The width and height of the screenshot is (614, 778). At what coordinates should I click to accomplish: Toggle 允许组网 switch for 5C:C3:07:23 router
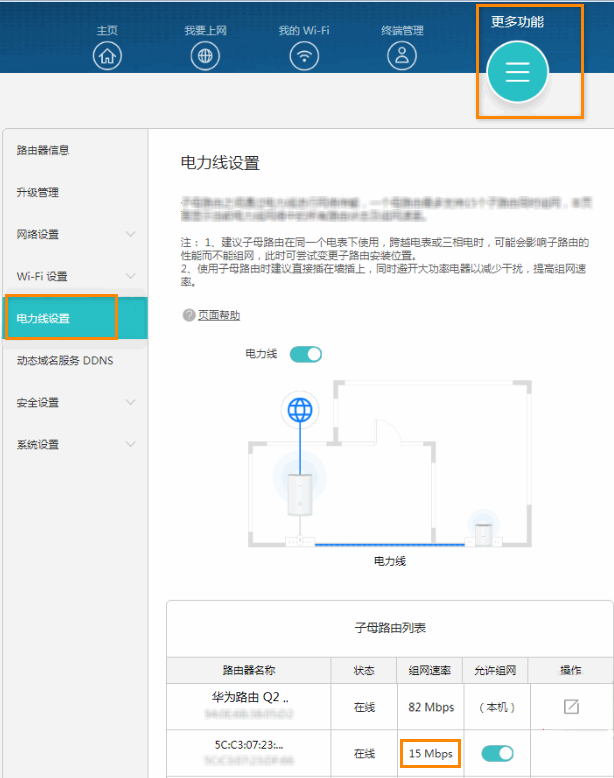point(498,753)
